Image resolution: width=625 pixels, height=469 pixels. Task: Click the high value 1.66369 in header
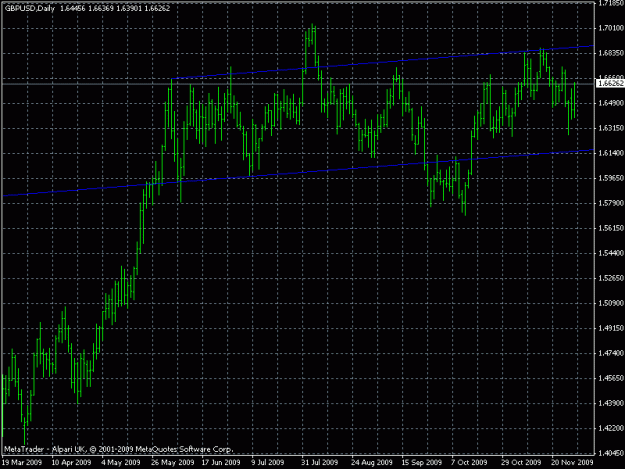[100, 8]
